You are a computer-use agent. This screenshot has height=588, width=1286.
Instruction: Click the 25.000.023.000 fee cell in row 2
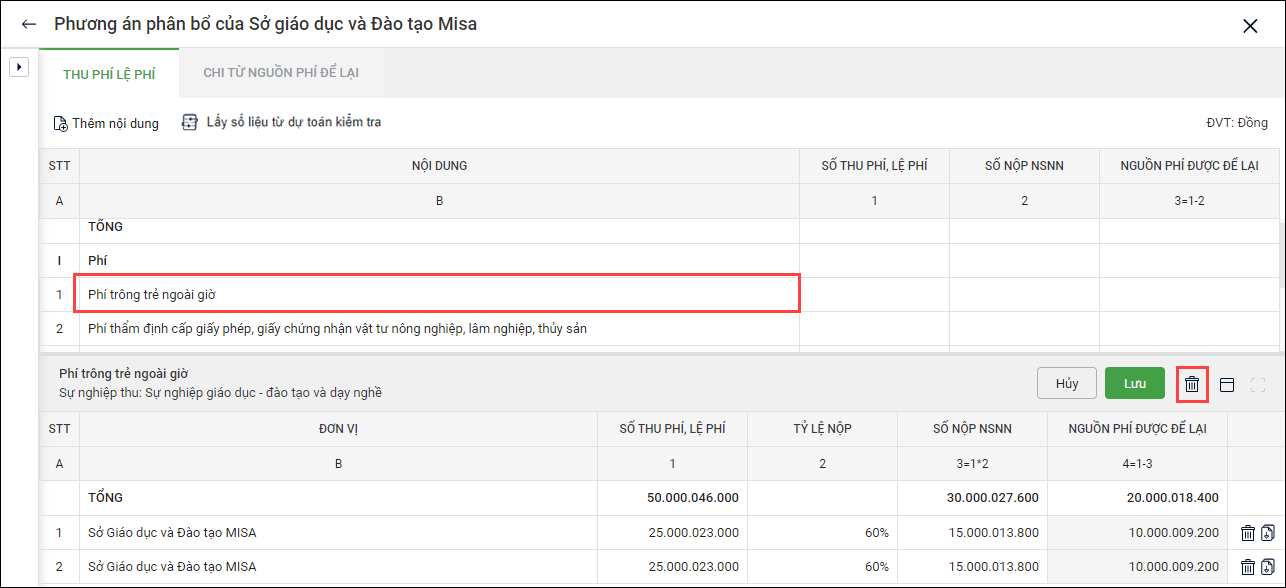click(673, 567)
